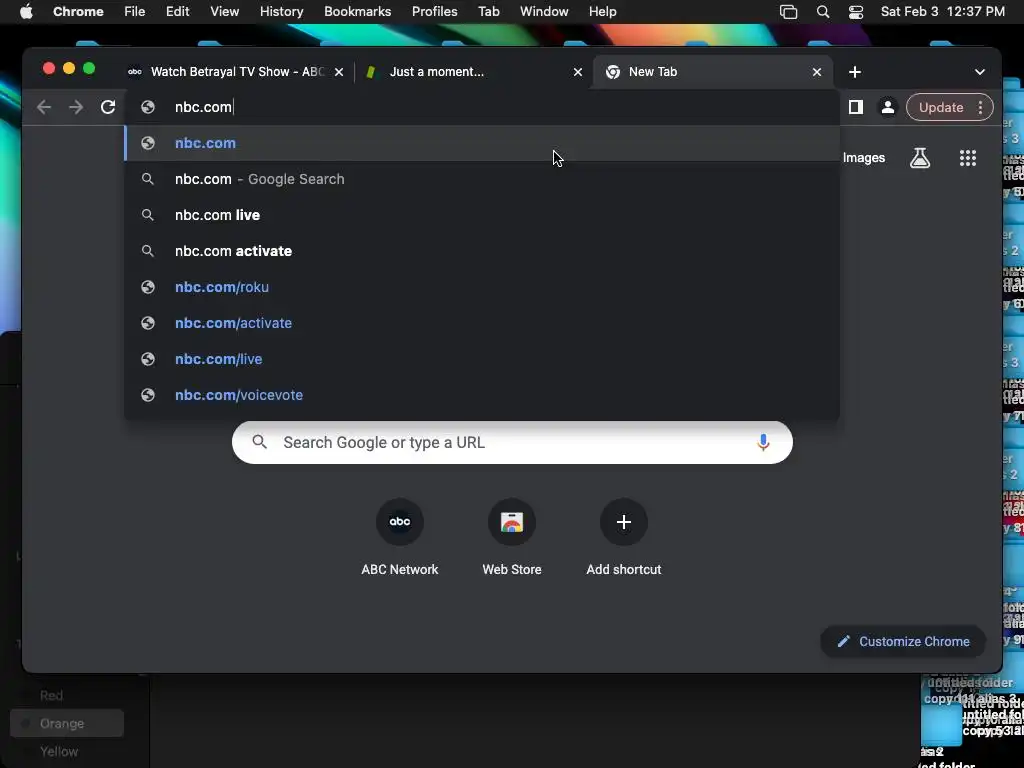The height and width of the screenshot is (768, 1024).
Task: Open the Web Store shortcut
Action: [512, 537]
